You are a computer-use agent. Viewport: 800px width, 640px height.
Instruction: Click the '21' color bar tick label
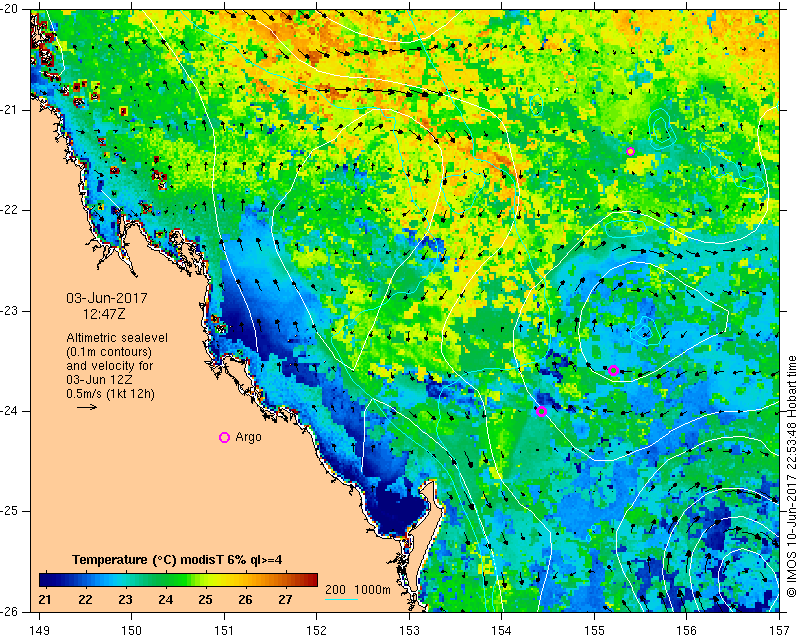pyautogui.click(x=45, y=599)
